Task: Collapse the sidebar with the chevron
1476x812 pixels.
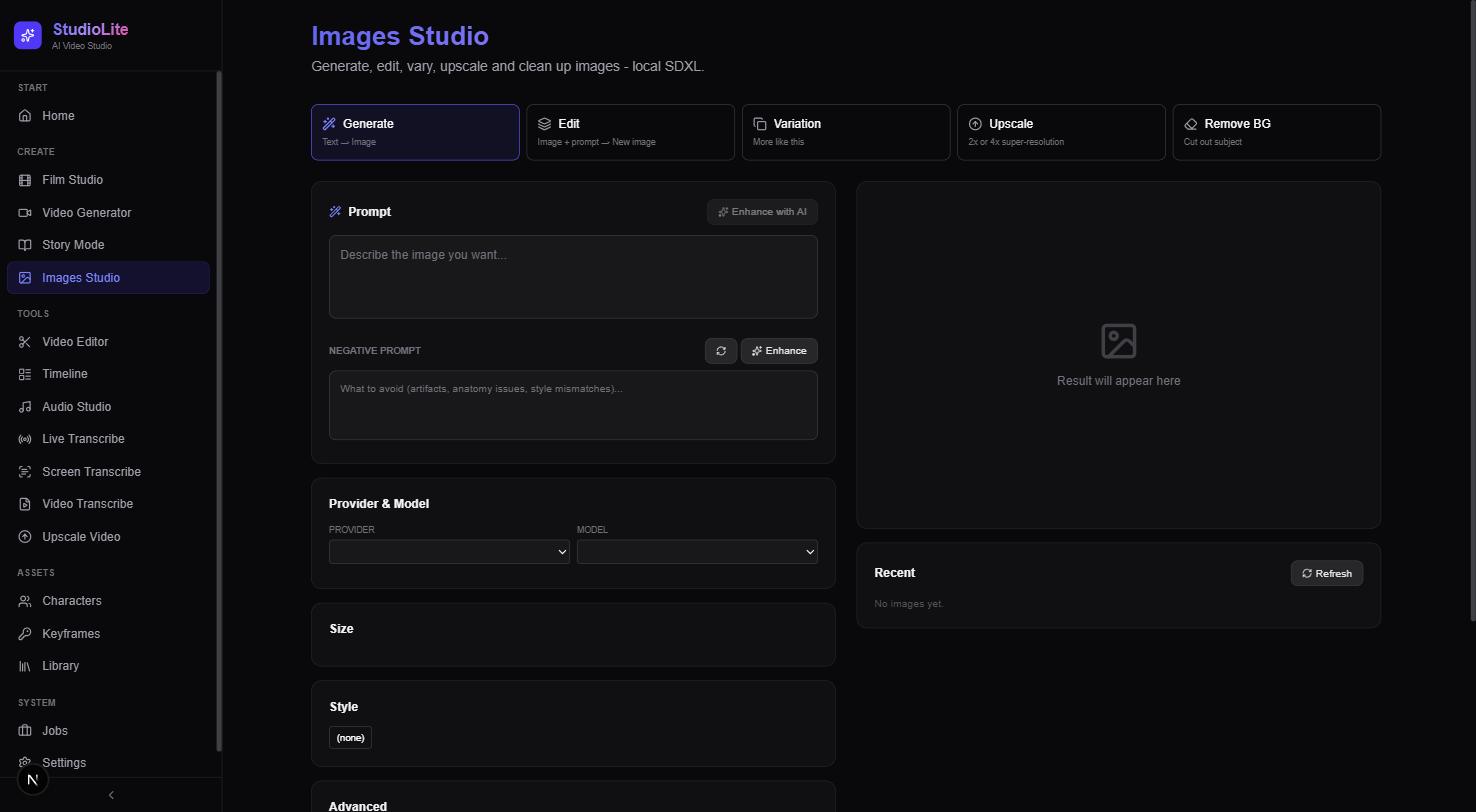Action: tap(111, 795)
